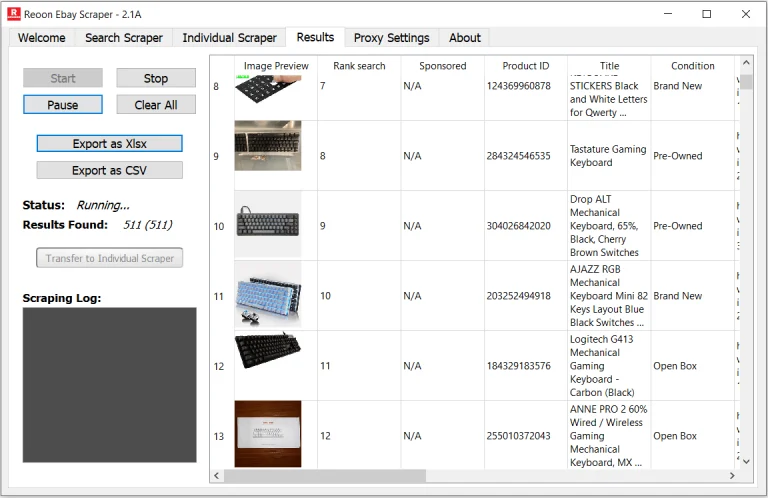Click product ID 203252494918
The width and height of the screenshot is (768, 498).
point(518,296)
